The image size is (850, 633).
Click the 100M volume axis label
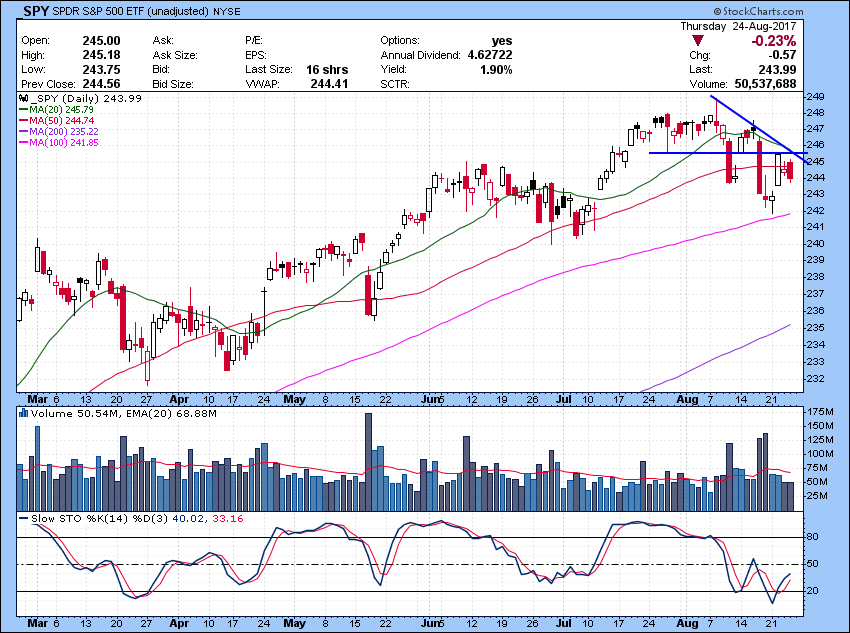(x=820, y=454)
